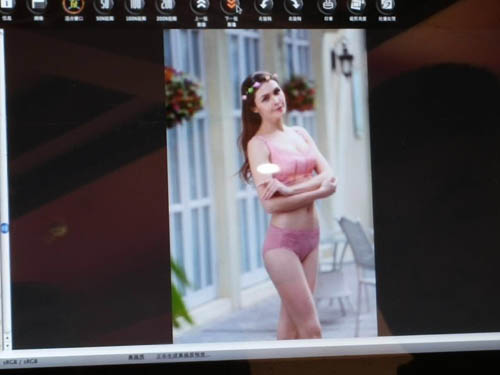
Task: Click the high quality label in status bar
Action: pos(136,357)
